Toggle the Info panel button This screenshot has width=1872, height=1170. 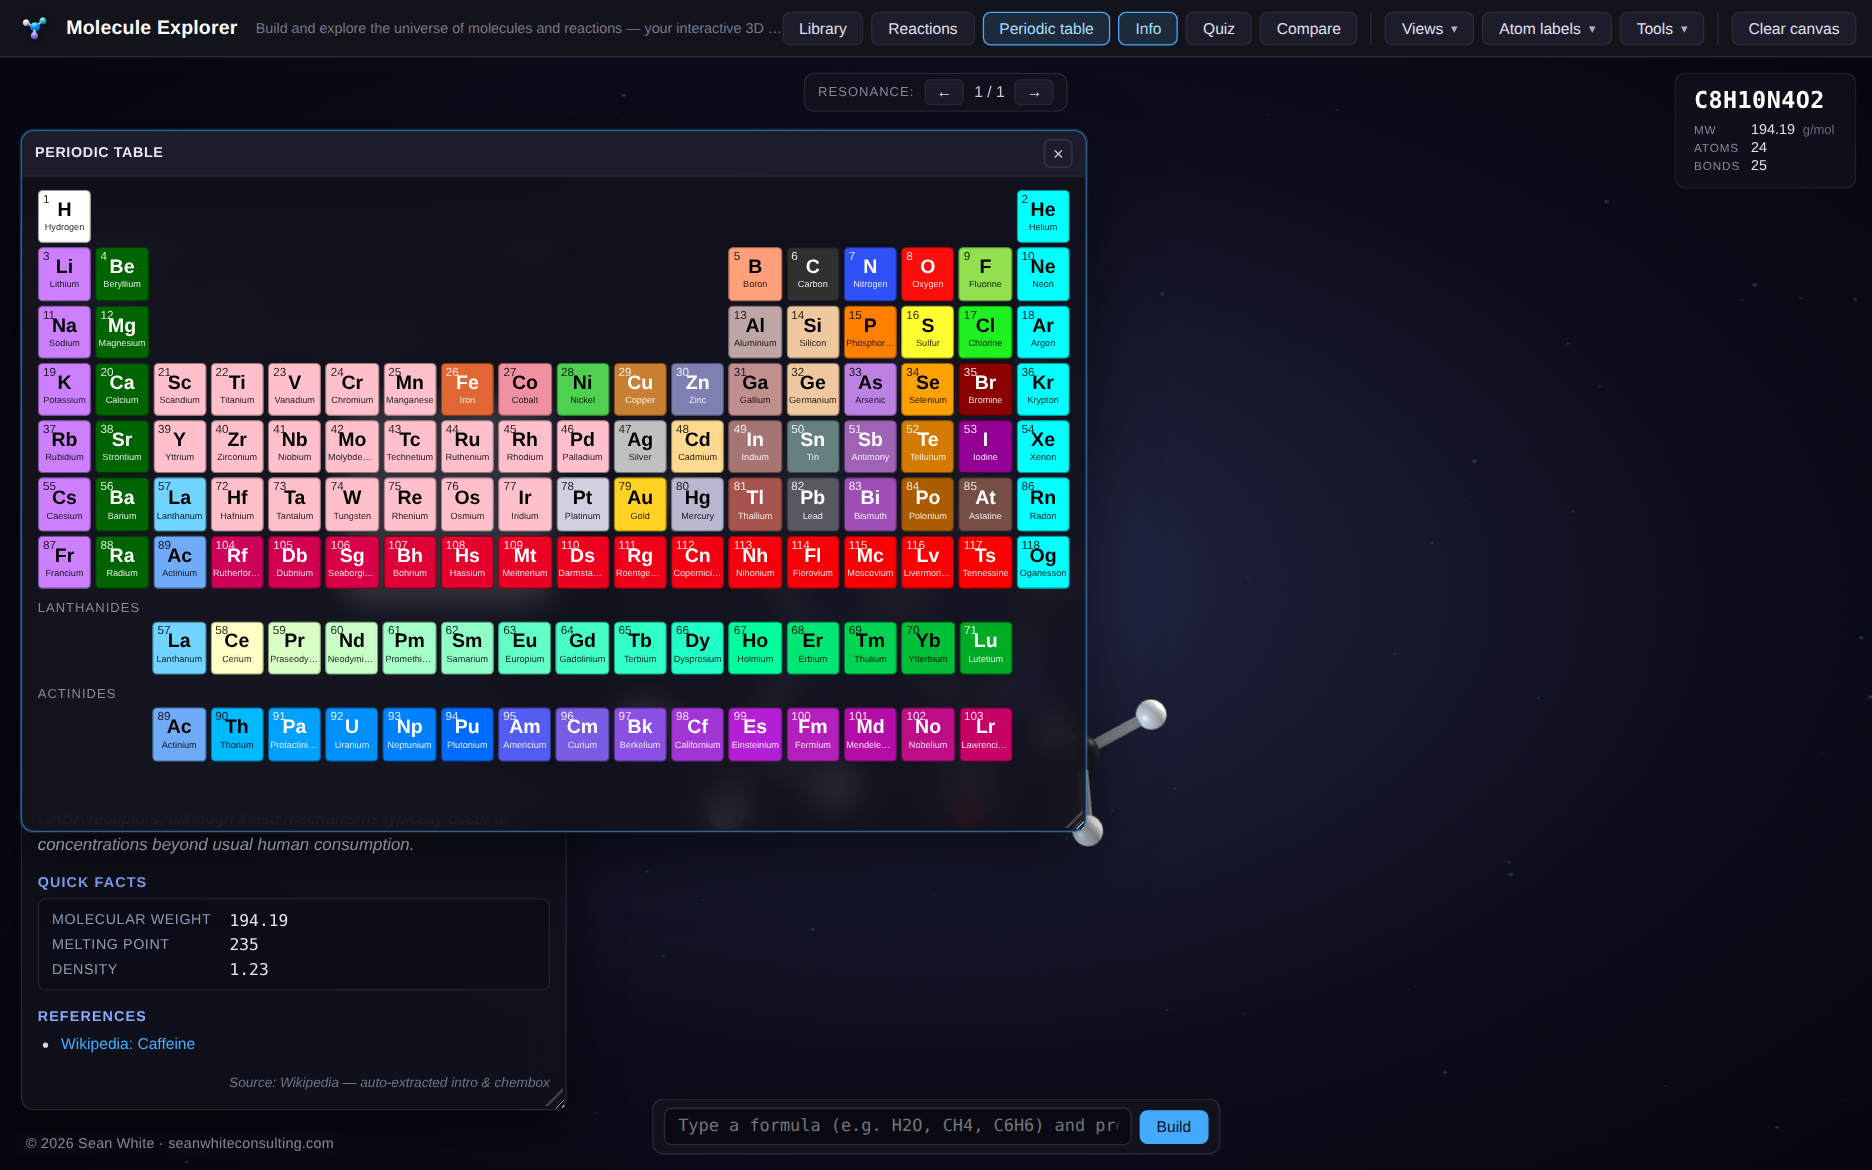coord(1148,29)
